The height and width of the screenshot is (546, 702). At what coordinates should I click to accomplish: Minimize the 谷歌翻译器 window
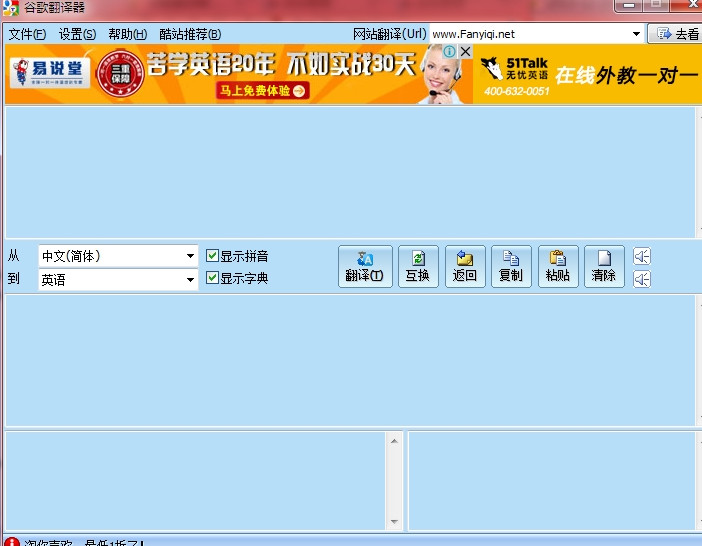click(x=629, y=5)
